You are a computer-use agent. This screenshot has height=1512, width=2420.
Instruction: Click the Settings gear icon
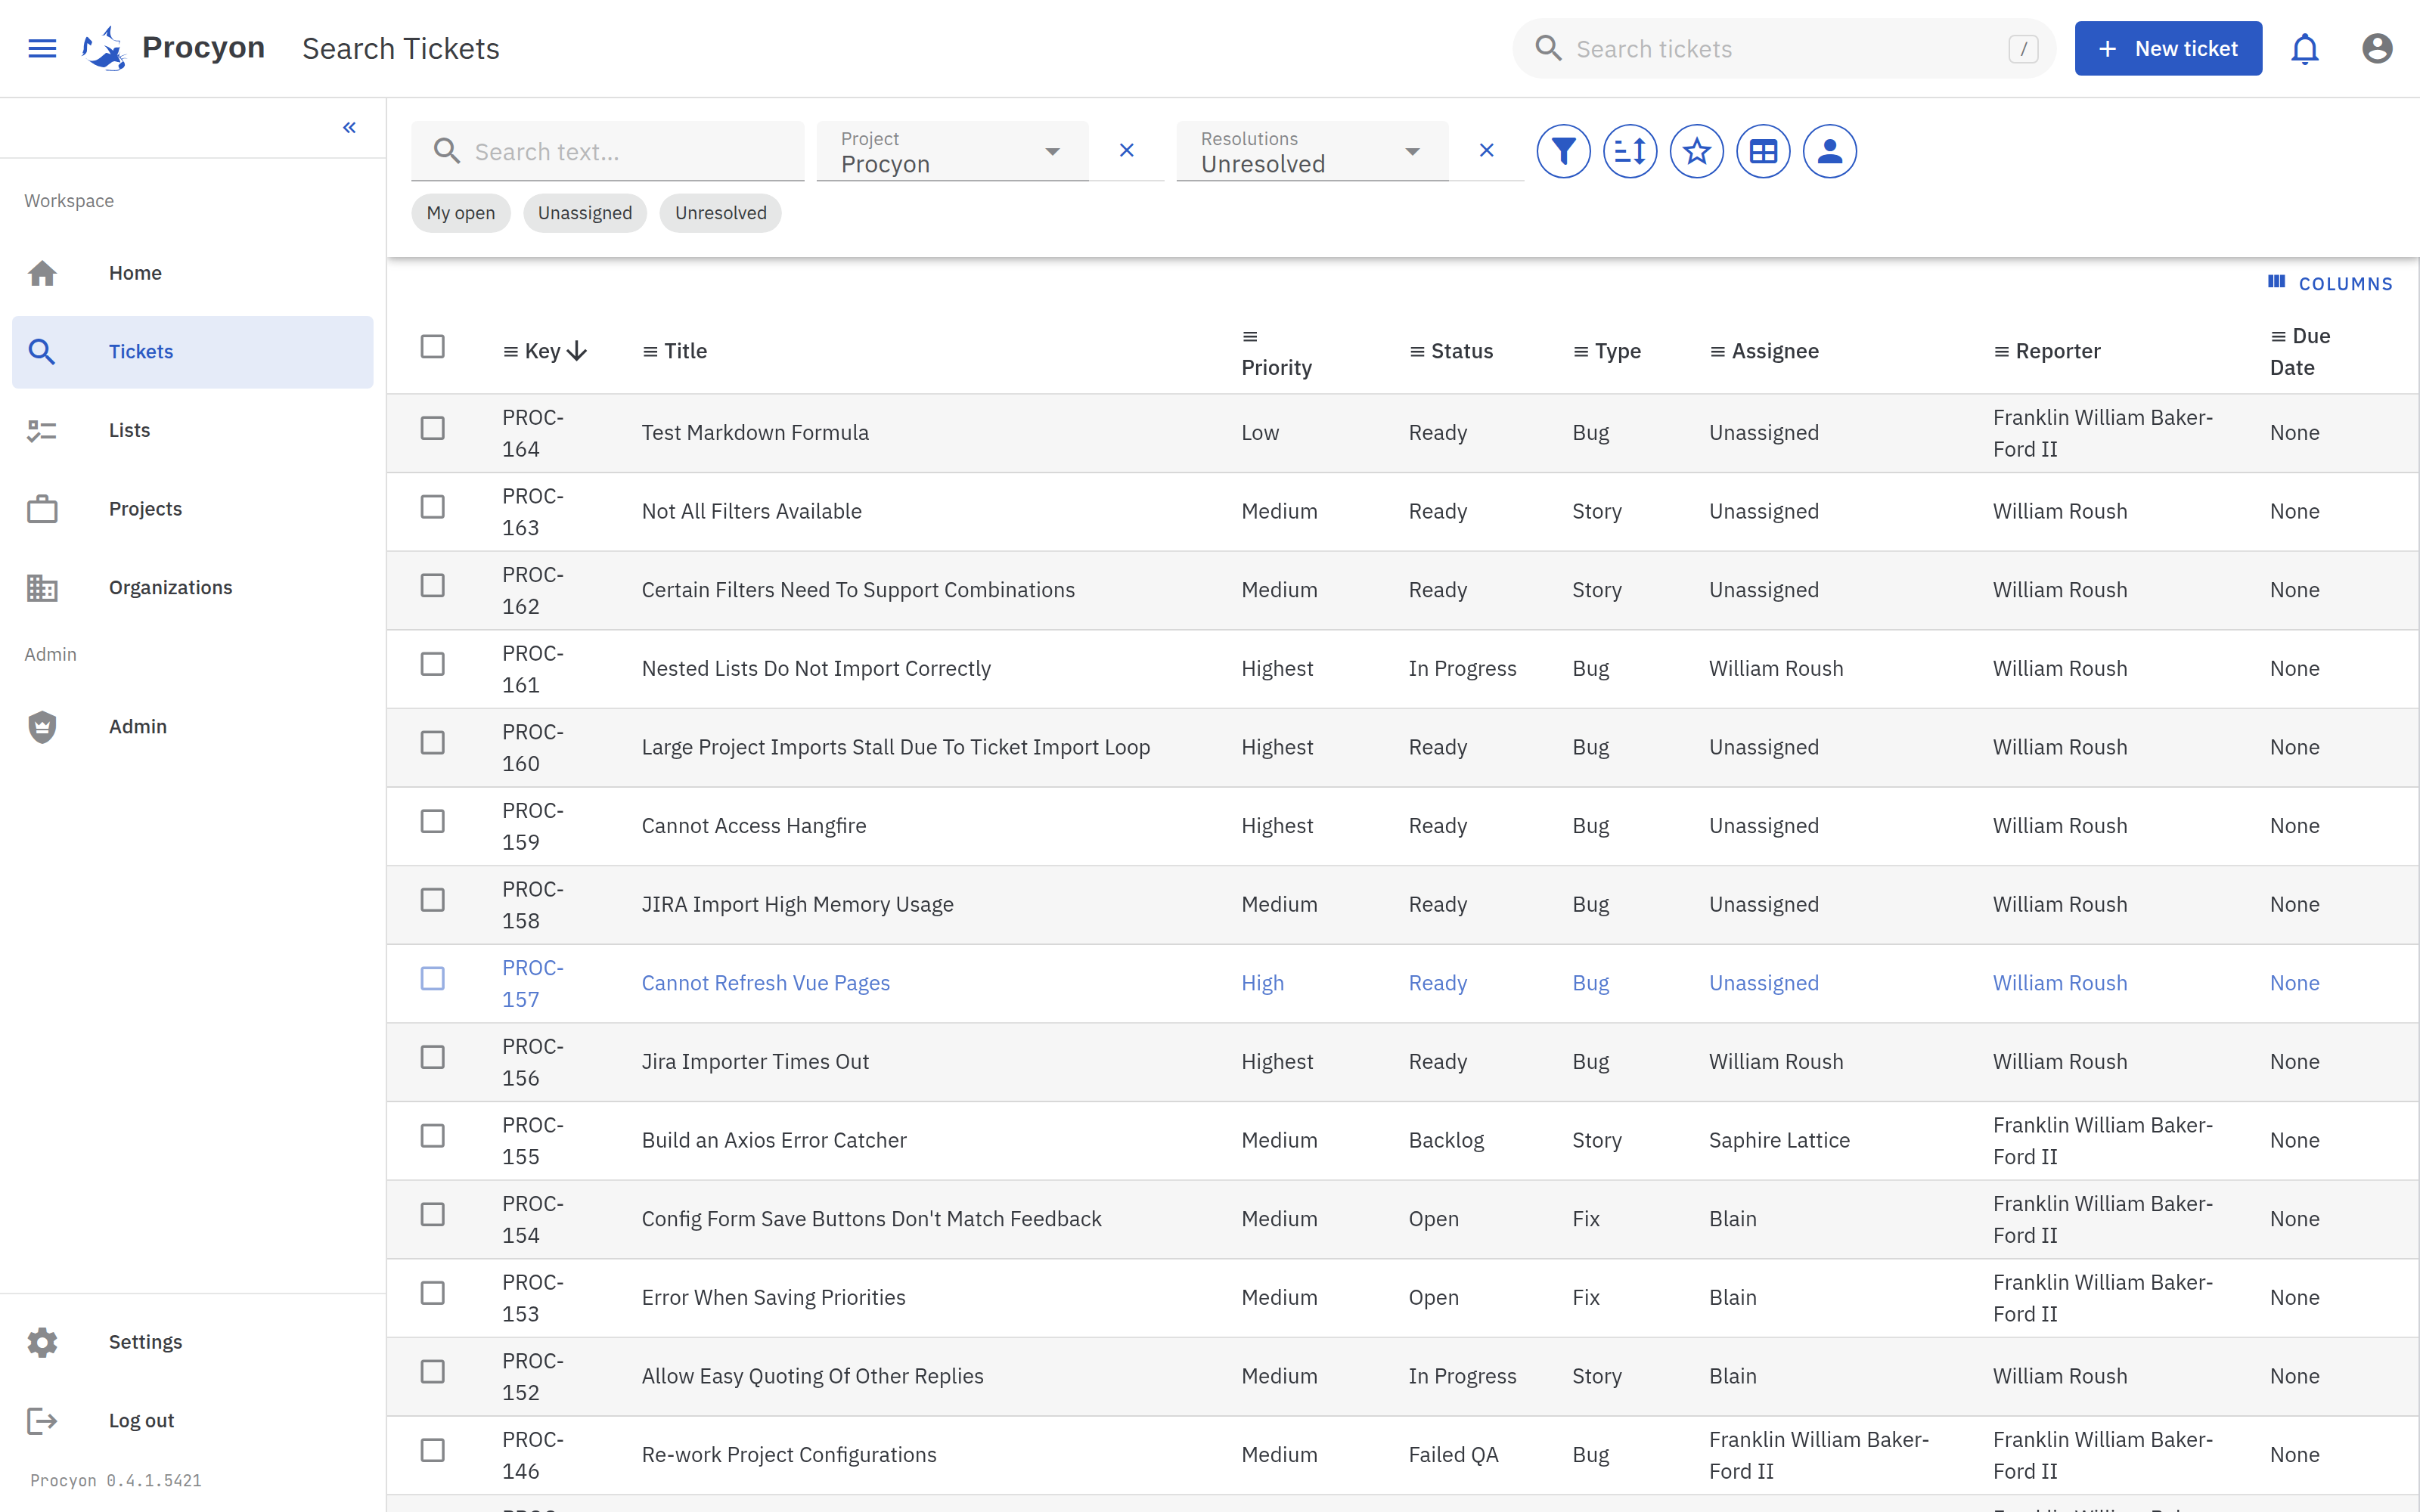point(42,1342)
